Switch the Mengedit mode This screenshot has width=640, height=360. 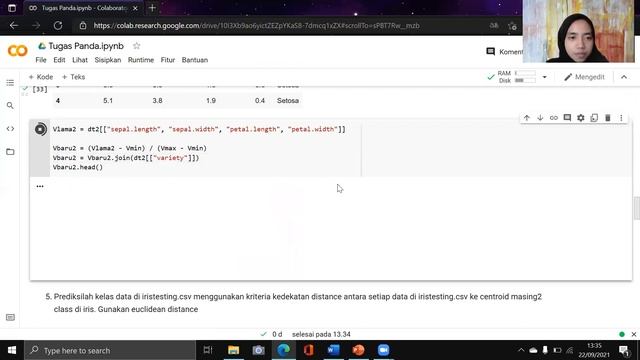coord(584,77)
